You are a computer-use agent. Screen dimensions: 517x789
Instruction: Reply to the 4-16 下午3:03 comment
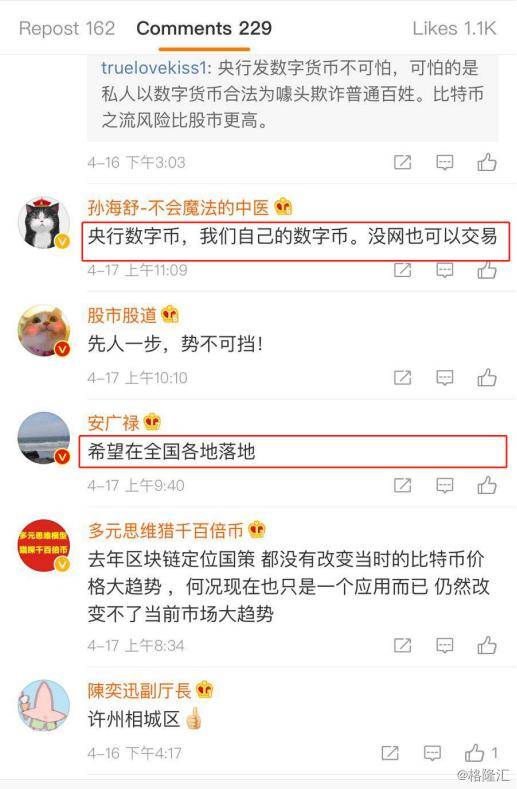445,162
